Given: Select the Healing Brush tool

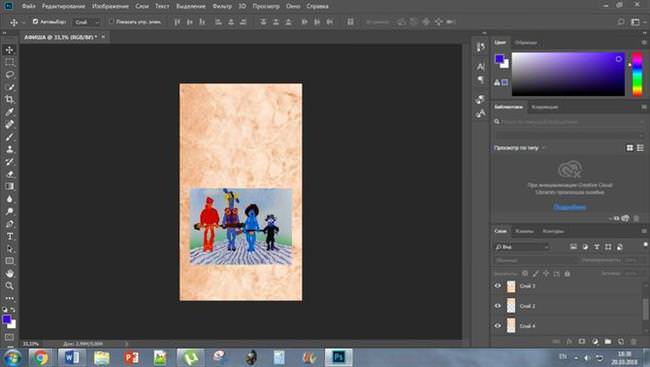Looking at the screenshot, I should tap(9, 124).
